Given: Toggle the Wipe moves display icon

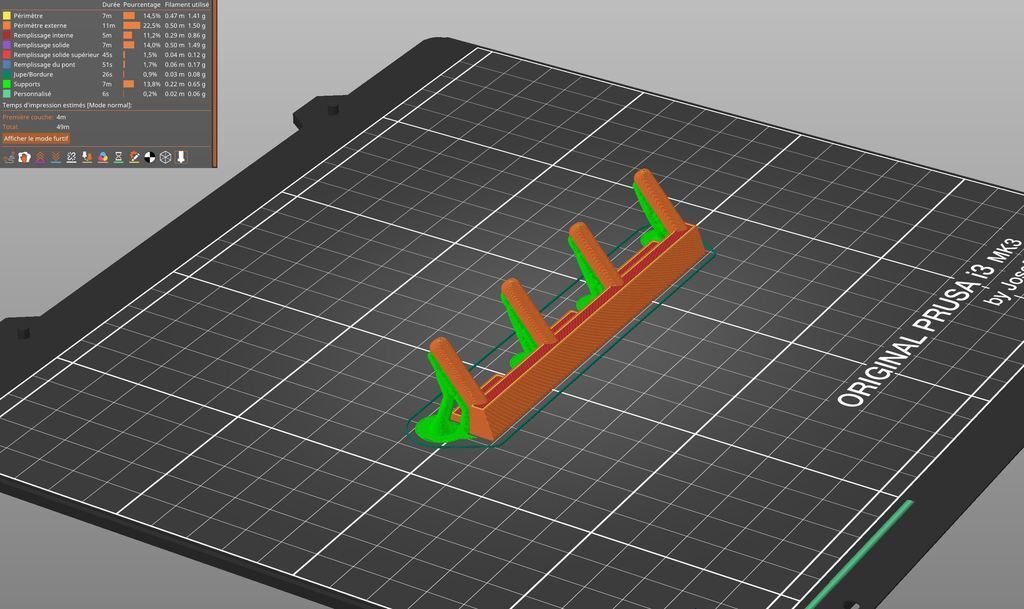Looking at the screenshot, I should [25, 157].
